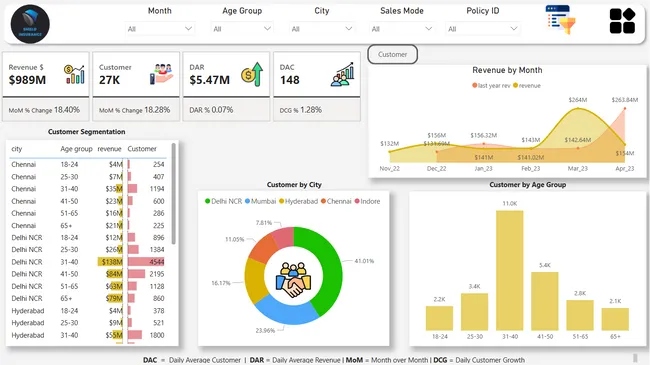This screenshot has height=365, width=650.
Task: Open the Age Group dropdown
Action: click(242, 29)
